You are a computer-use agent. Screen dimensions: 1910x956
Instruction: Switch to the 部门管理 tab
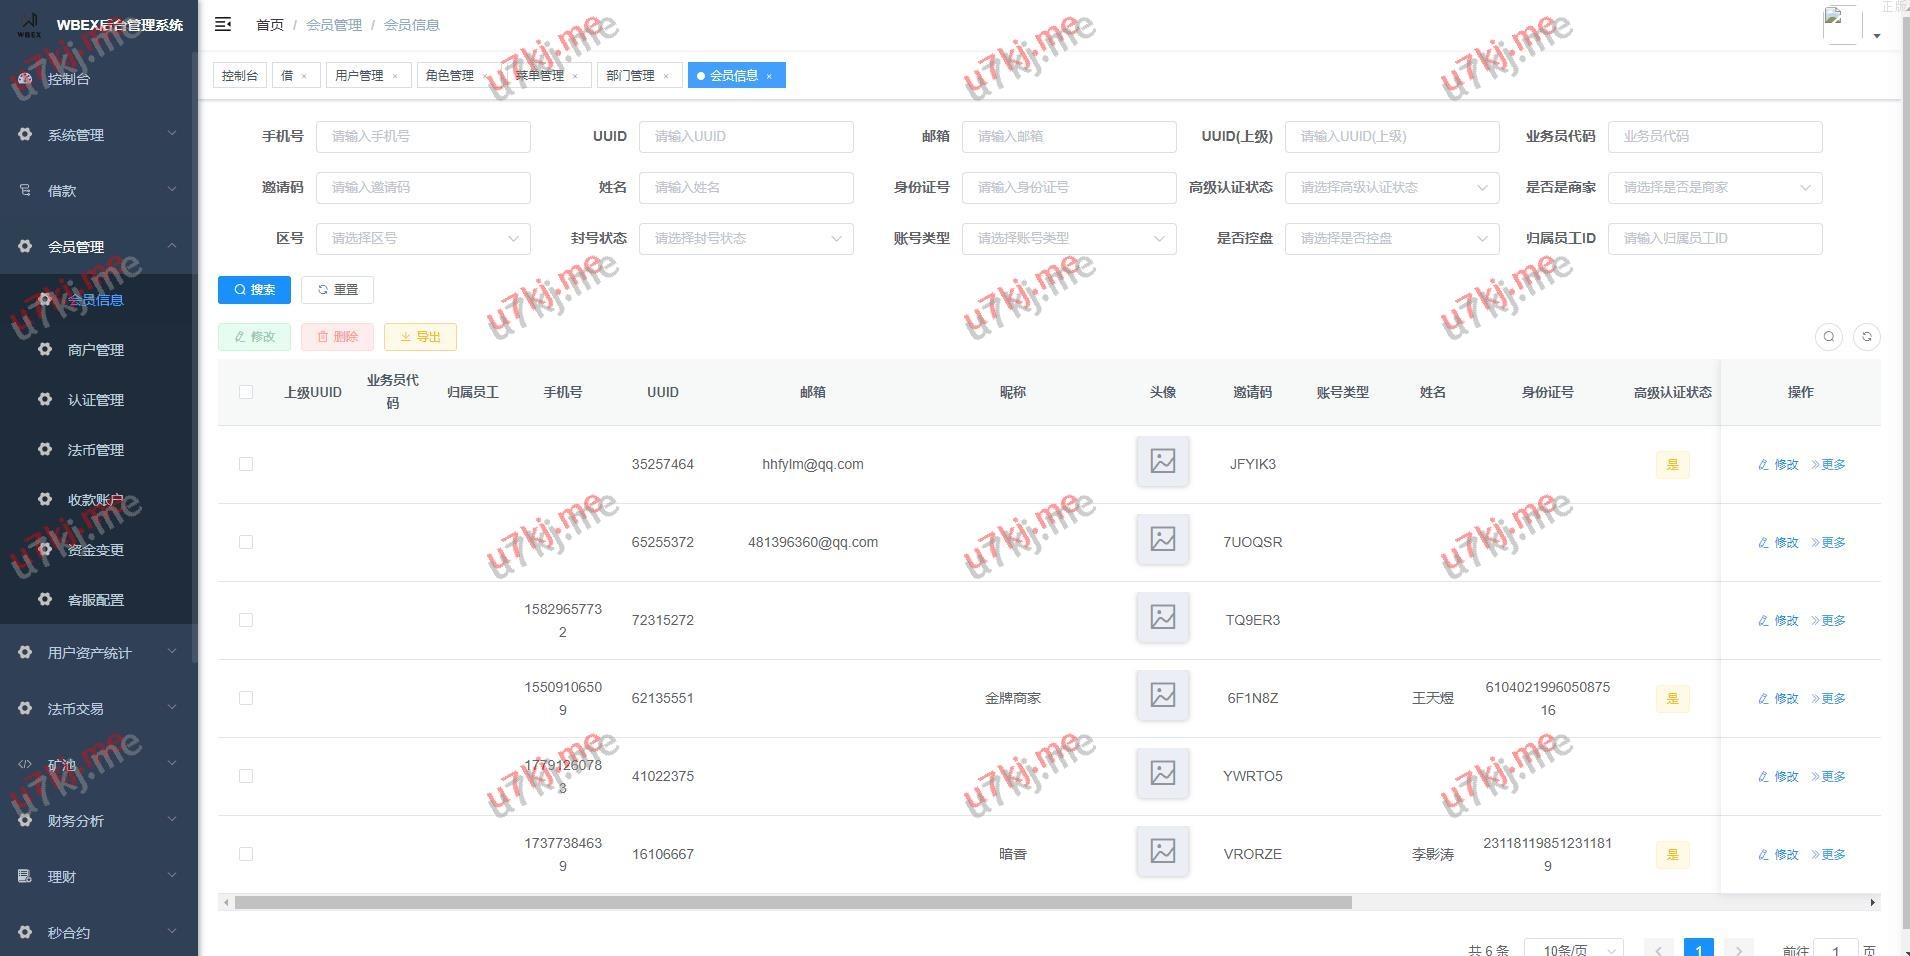(x=630, y=76)
